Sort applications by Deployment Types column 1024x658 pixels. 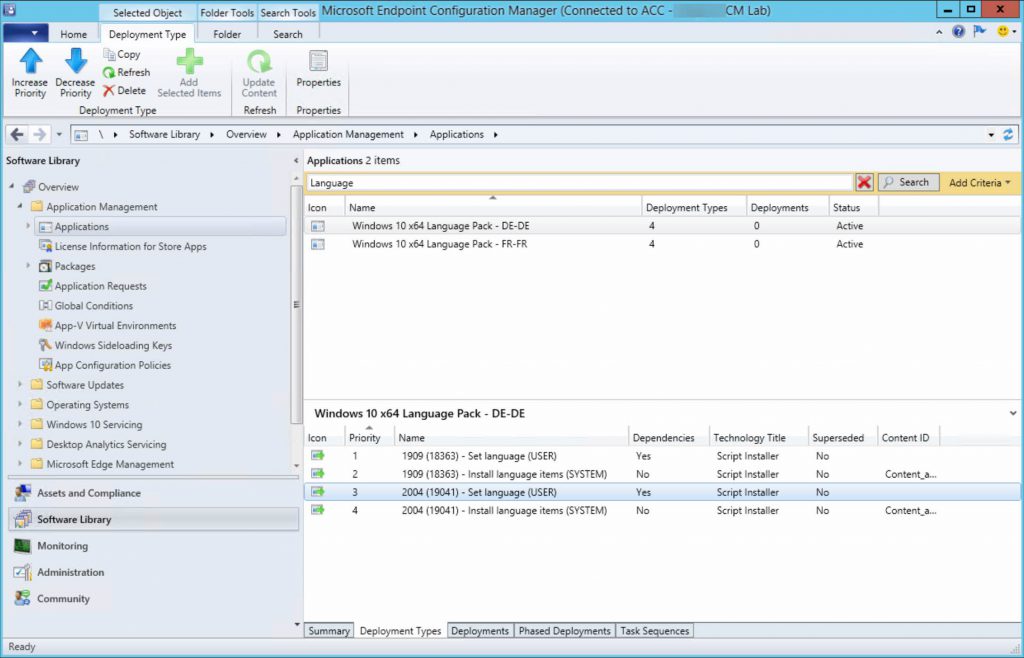pyautogui.click(x=694, y=208)
